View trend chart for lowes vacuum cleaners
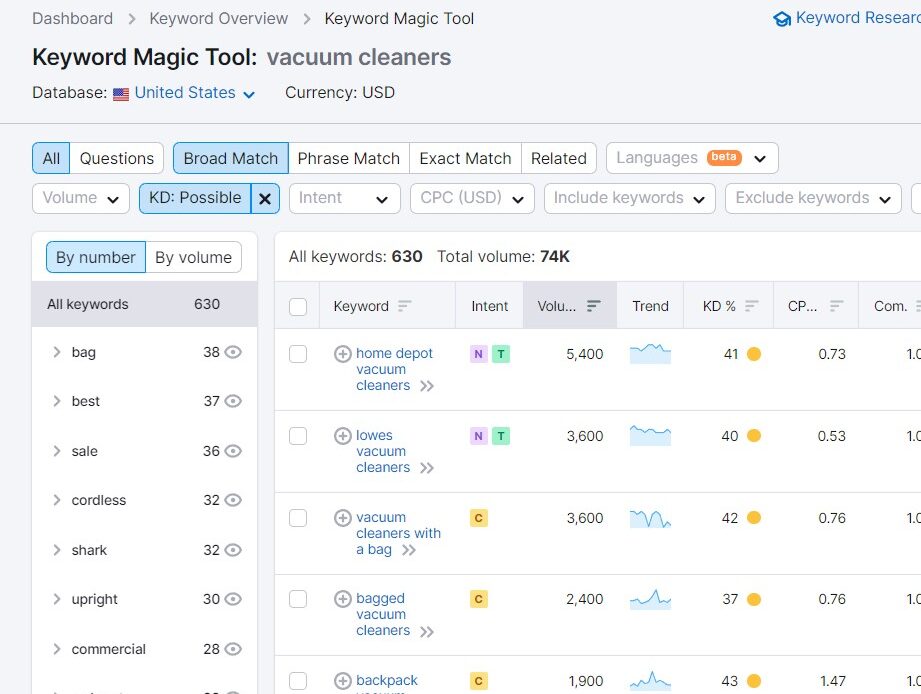The image size is (921, 694). [x=650, y=436]
